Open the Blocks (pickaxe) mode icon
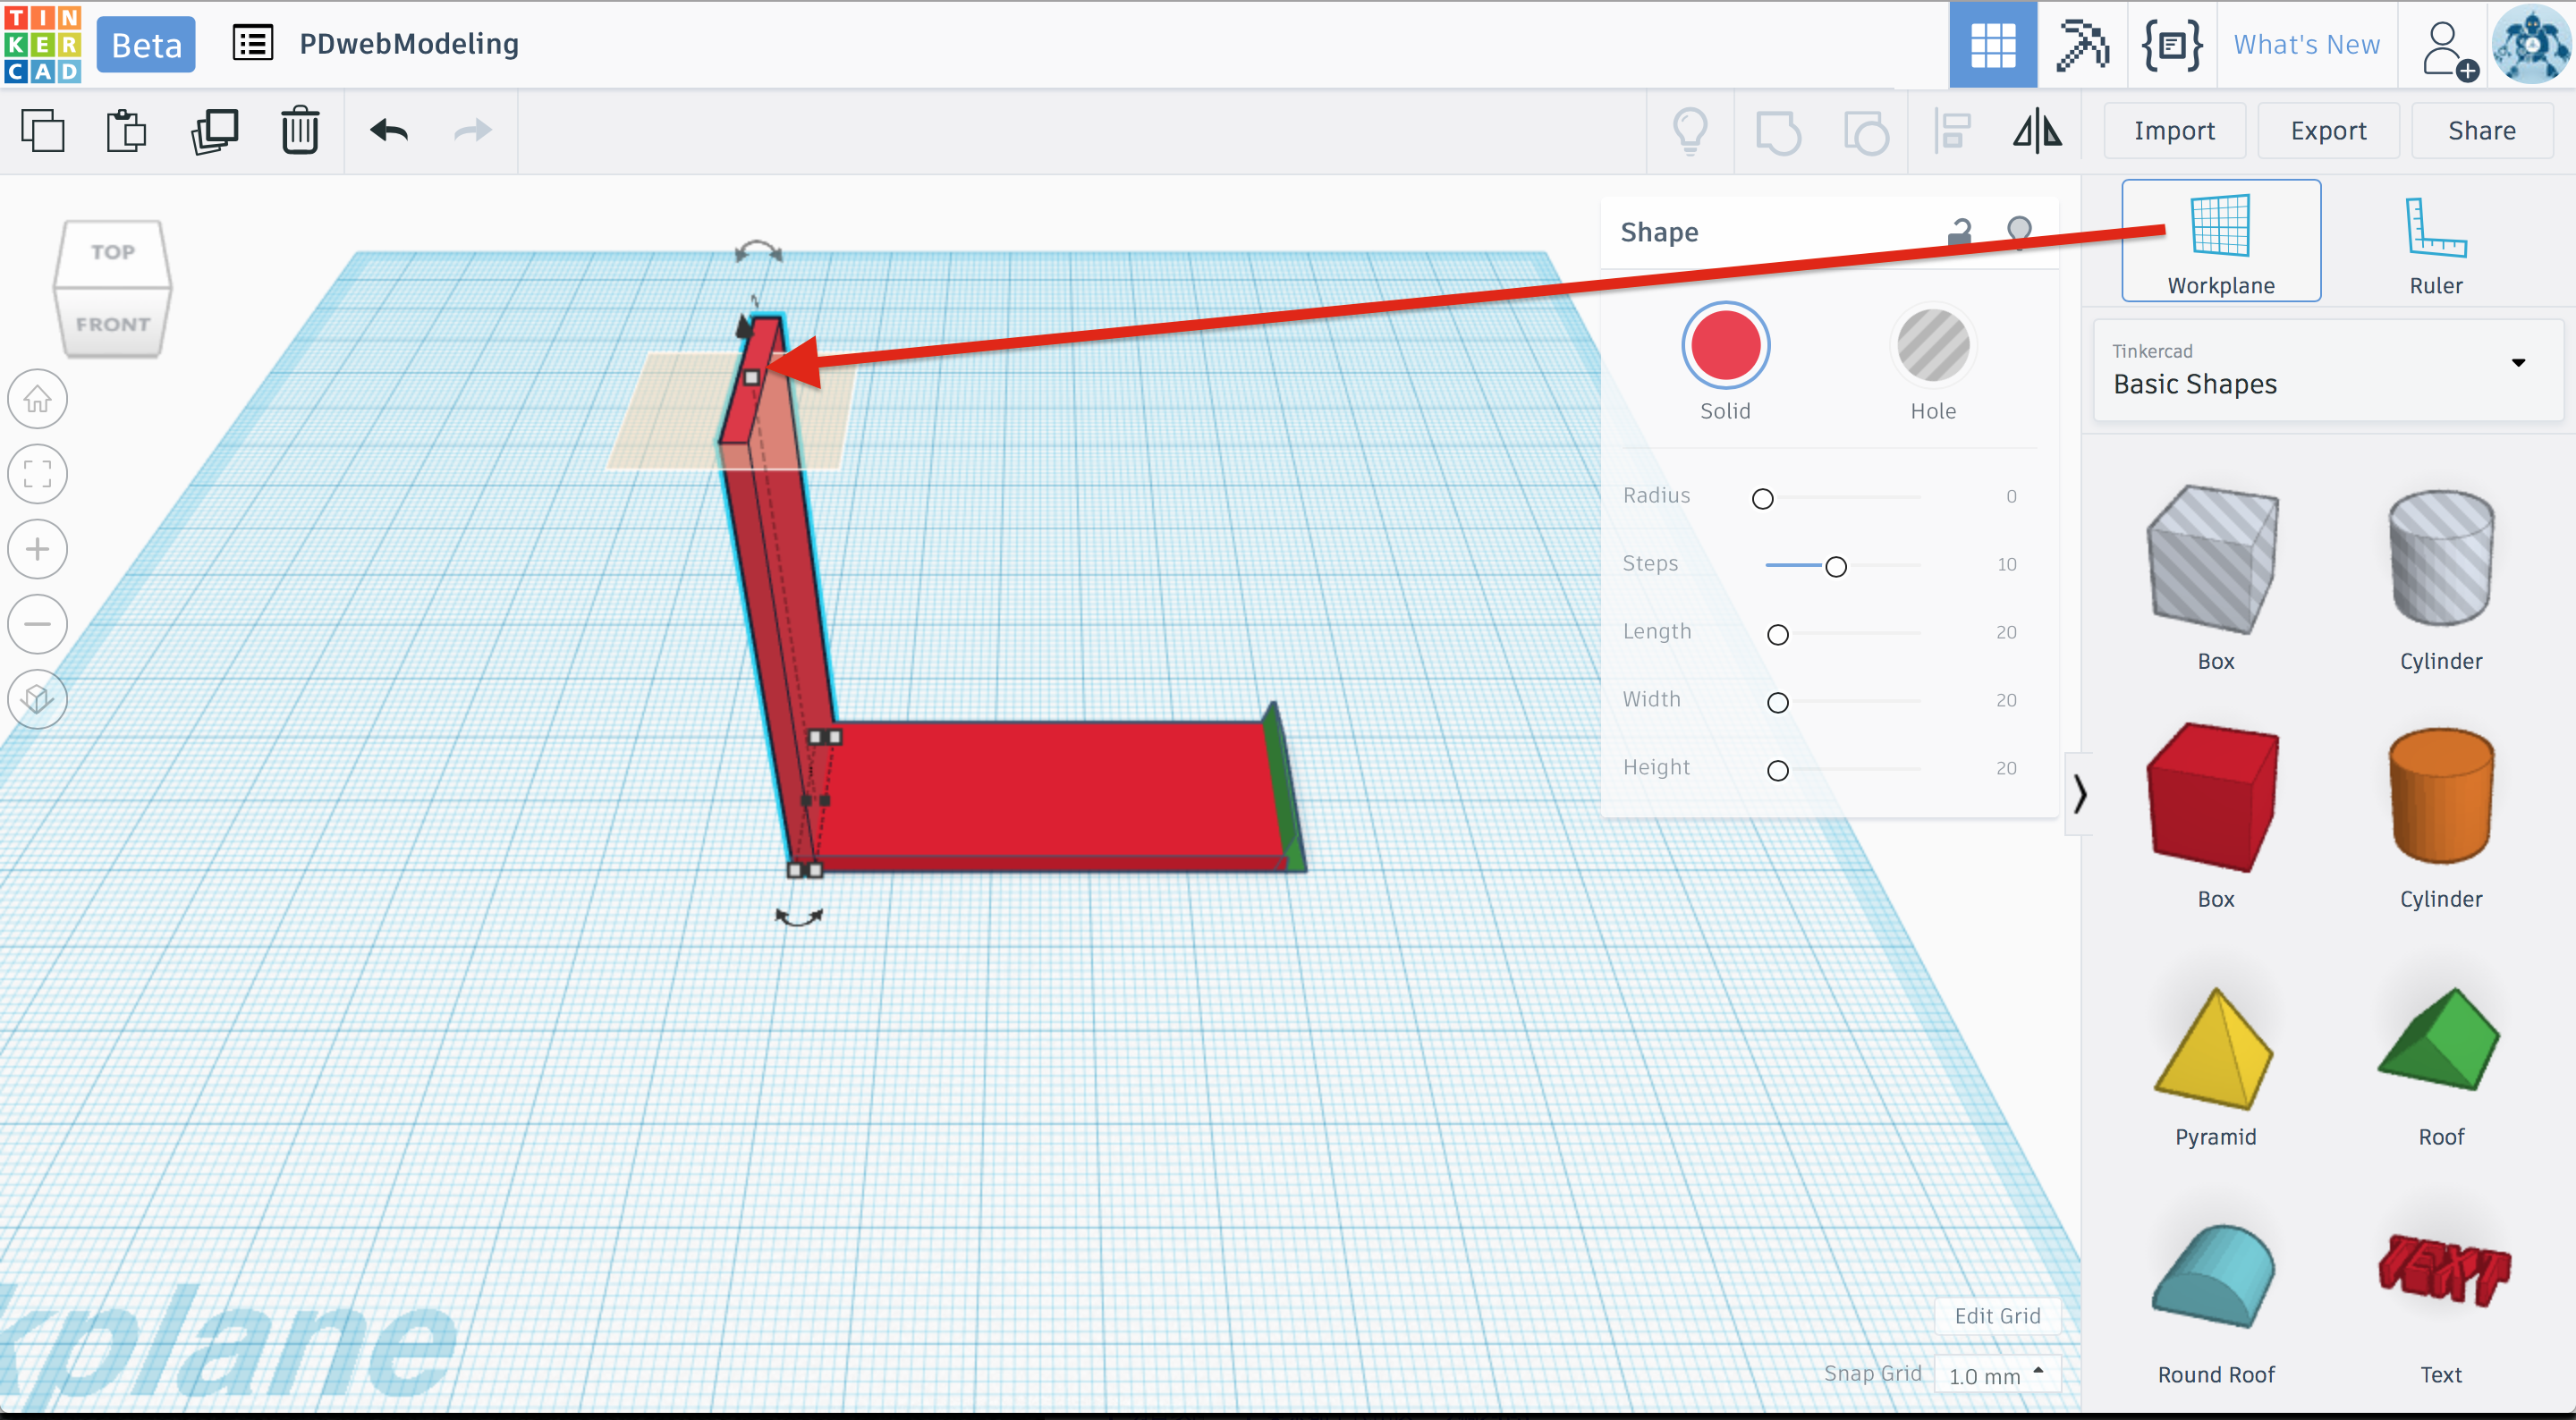Image resolution: width=2576 pixels, height=1420 pixels. (x=2081, y=45)
